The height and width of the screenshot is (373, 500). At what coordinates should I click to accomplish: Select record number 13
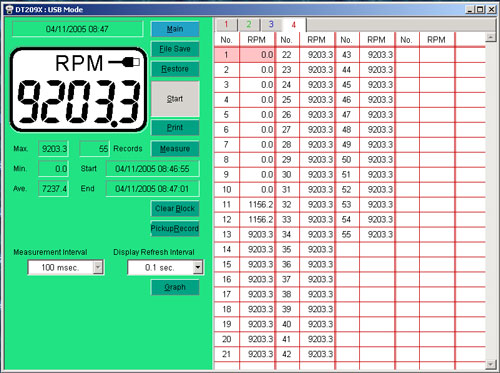point(227,234)
